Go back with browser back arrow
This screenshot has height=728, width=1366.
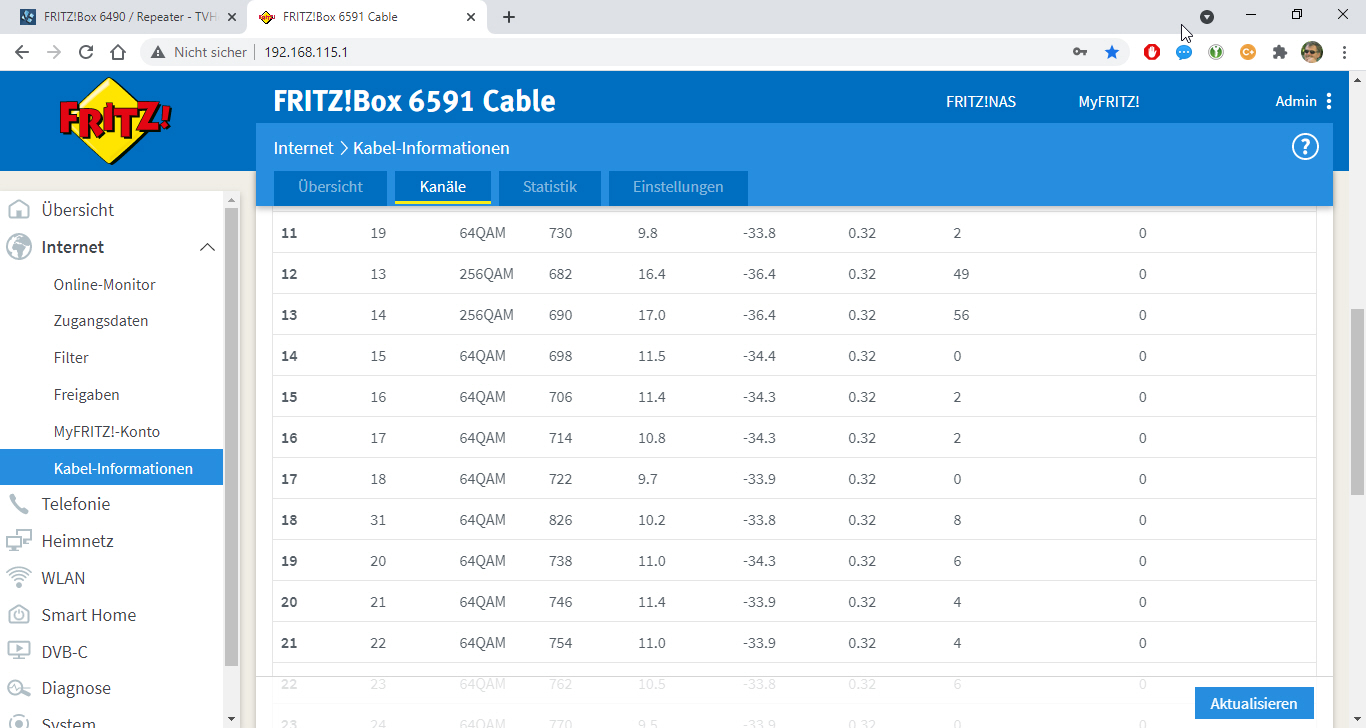pos(22,52)
